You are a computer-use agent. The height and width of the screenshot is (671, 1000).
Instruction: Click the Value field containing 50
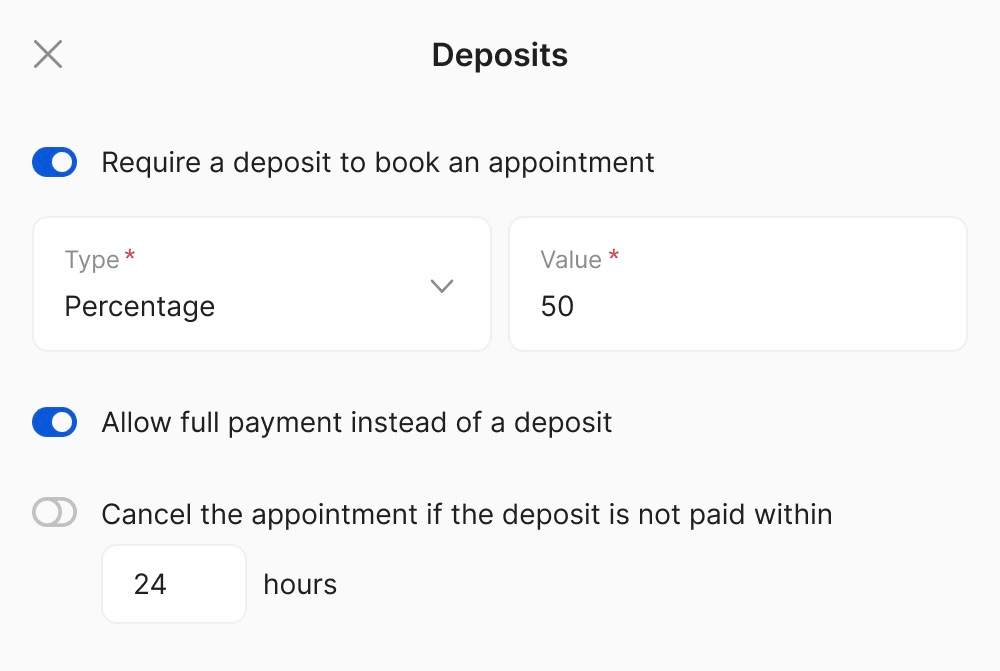click(737, 306)
